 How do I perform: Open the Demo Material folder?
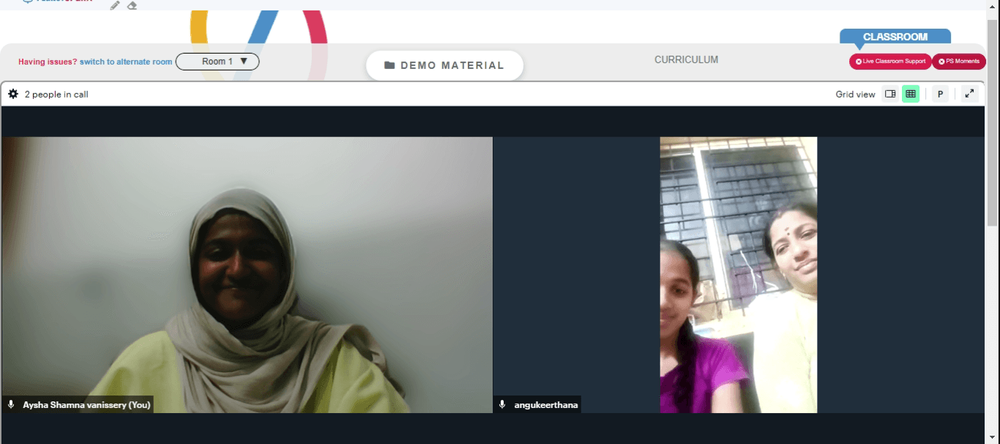445,65
